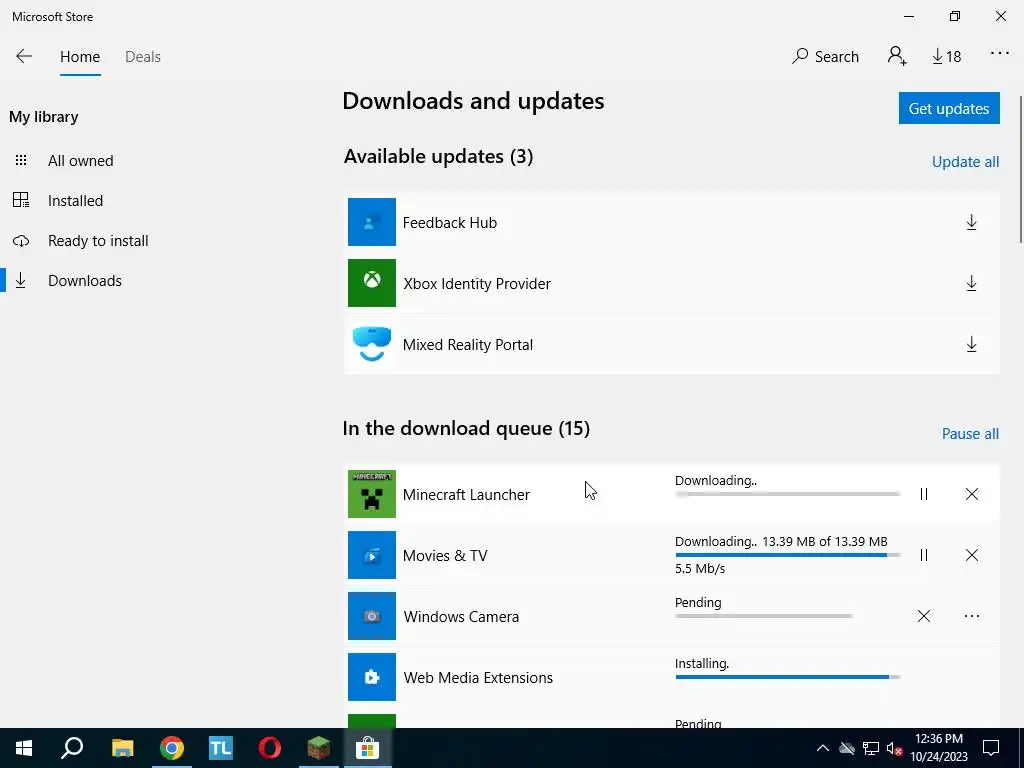Click the Mixed Reality Portal app icon
The width and height of the screenshot is (1024, 768).
[372, 344]
